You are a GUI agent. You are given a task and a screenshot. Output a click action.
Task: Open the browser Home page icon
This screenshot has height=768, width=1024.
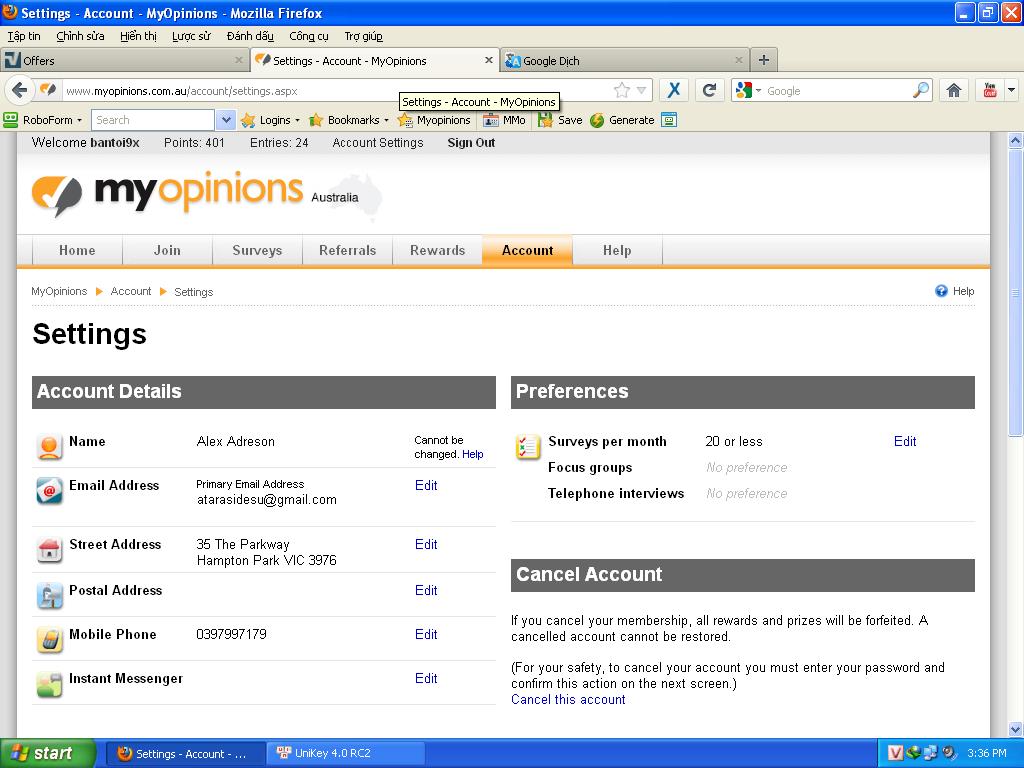click(953, 90)
